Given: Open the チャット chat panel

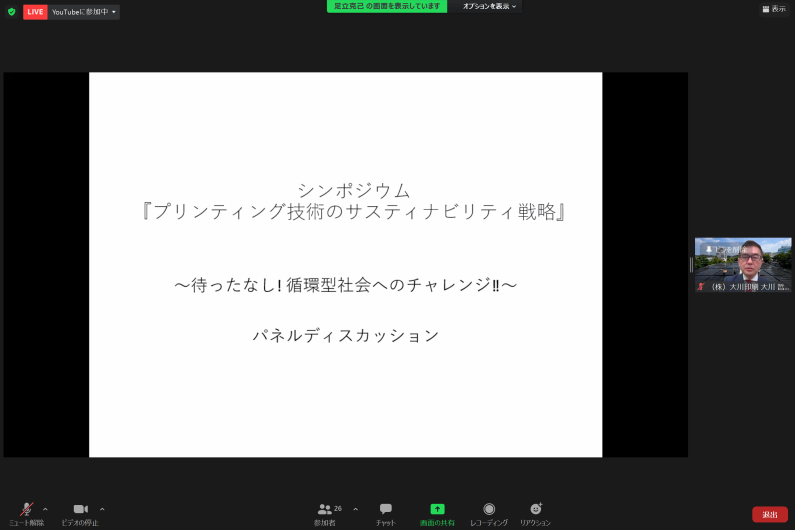Looking at the screenshot, I should (385, 510).
